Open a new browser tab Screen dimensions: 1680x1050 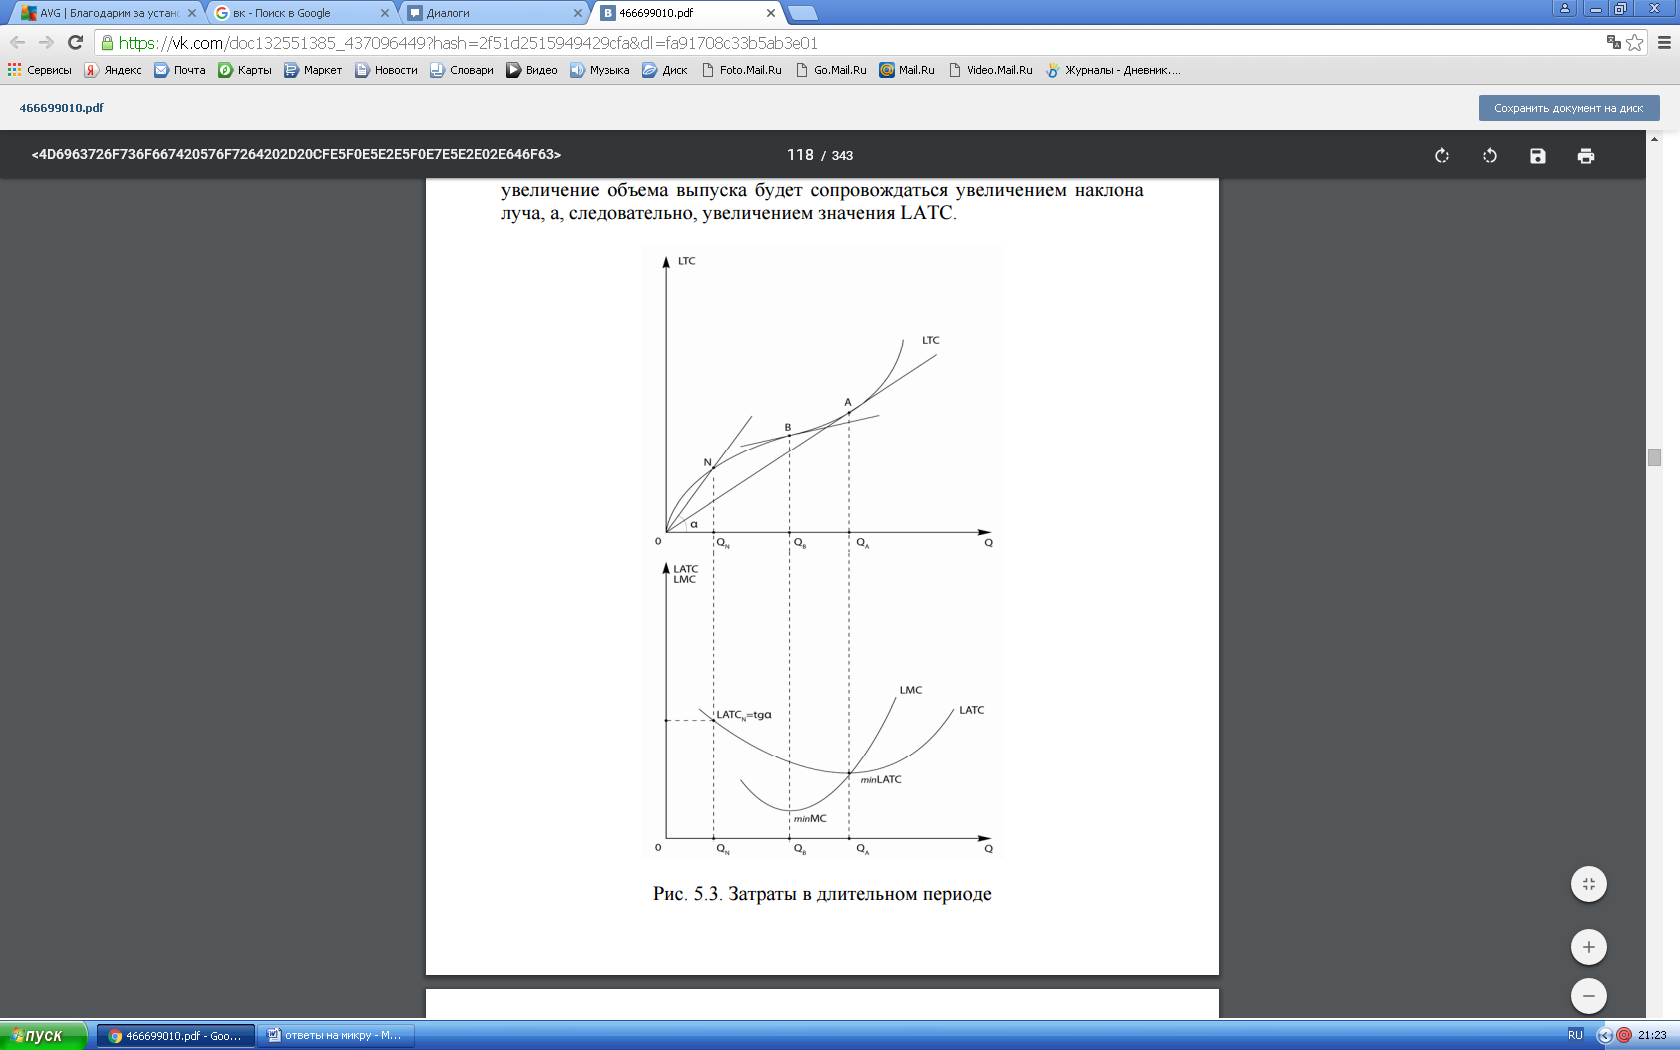coord(802,13)
